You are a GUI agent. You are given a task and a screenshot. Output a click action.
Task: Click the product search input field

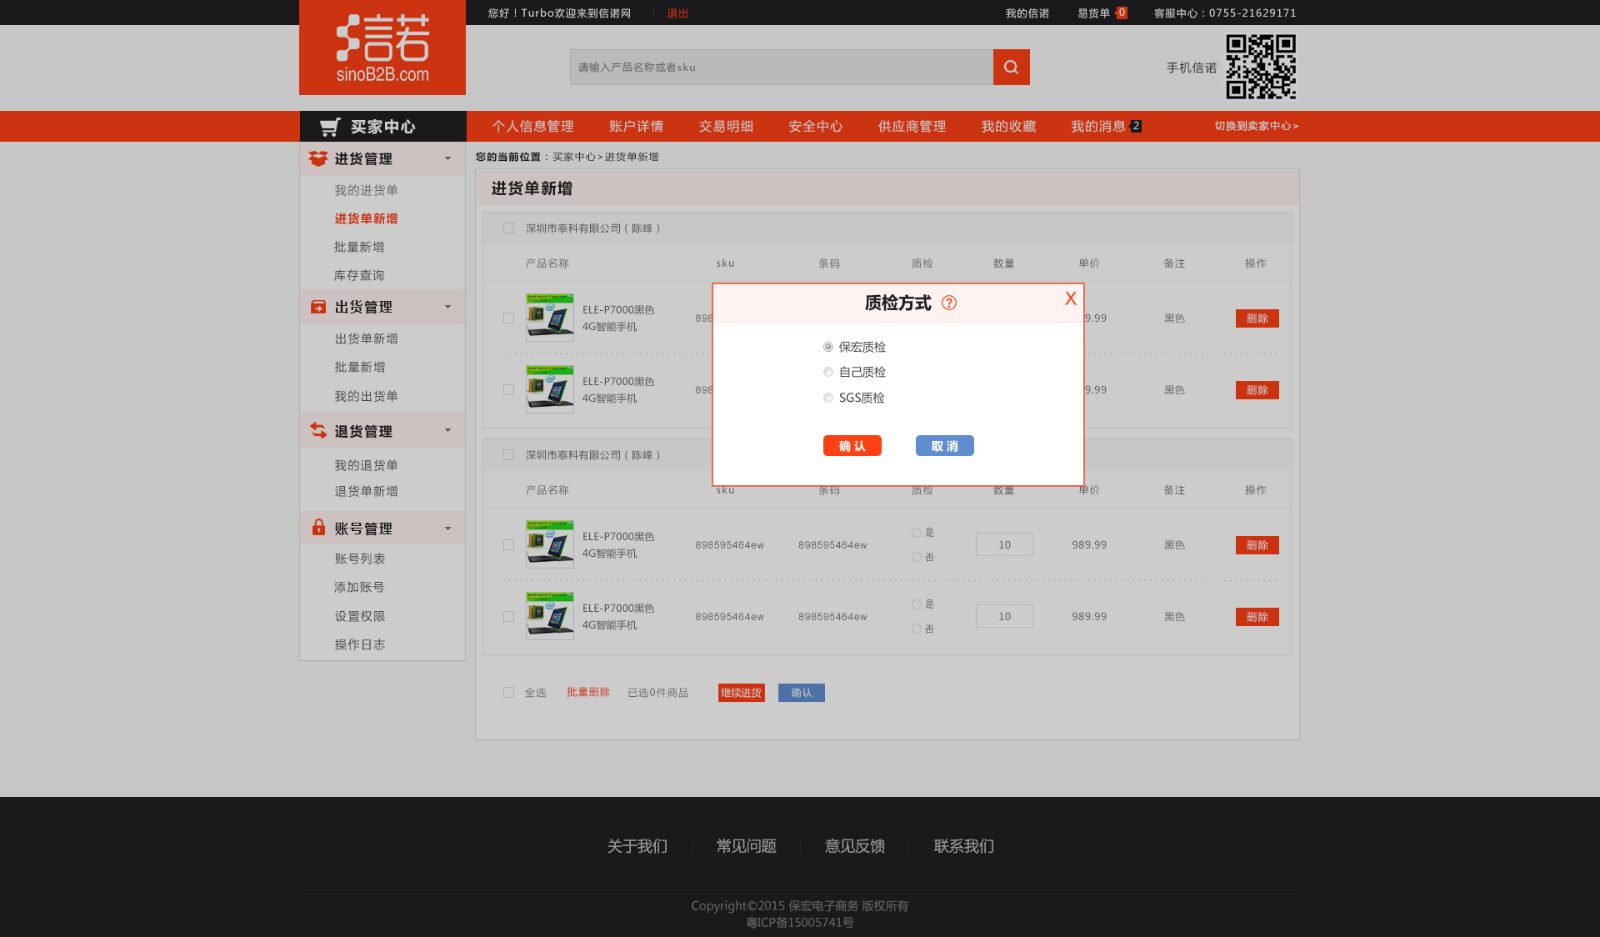780,67
